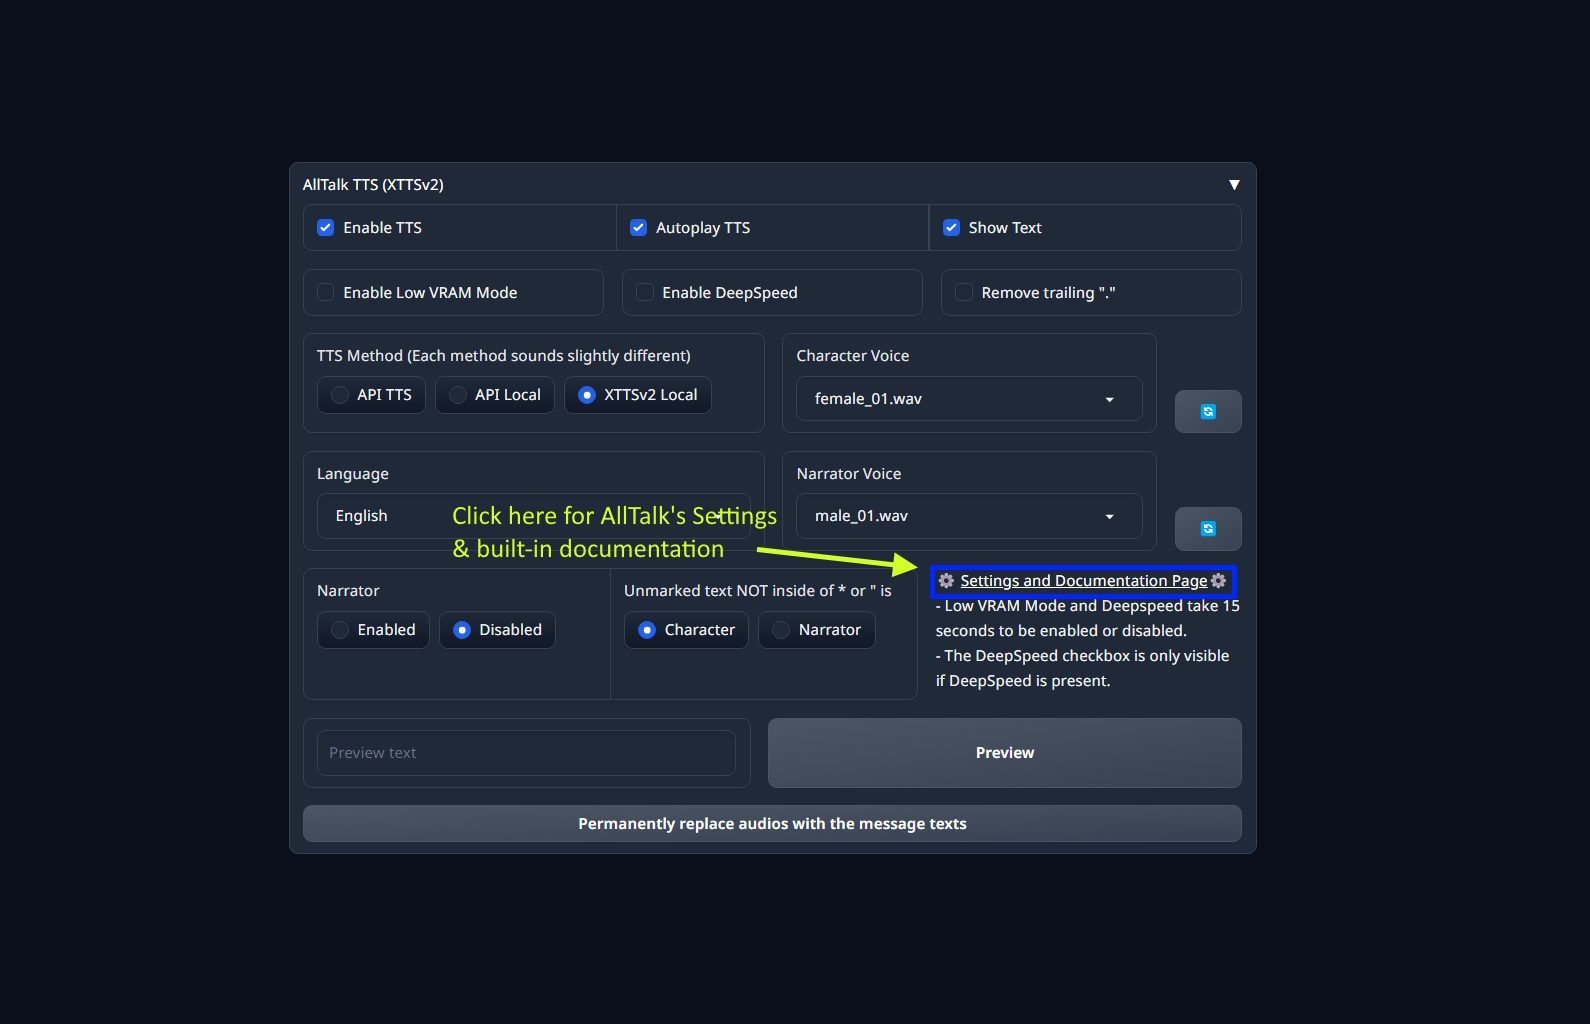Click Permanently replace audios with message texts
Viewport: 1590px width, 1024px height.
coord(772,824)
